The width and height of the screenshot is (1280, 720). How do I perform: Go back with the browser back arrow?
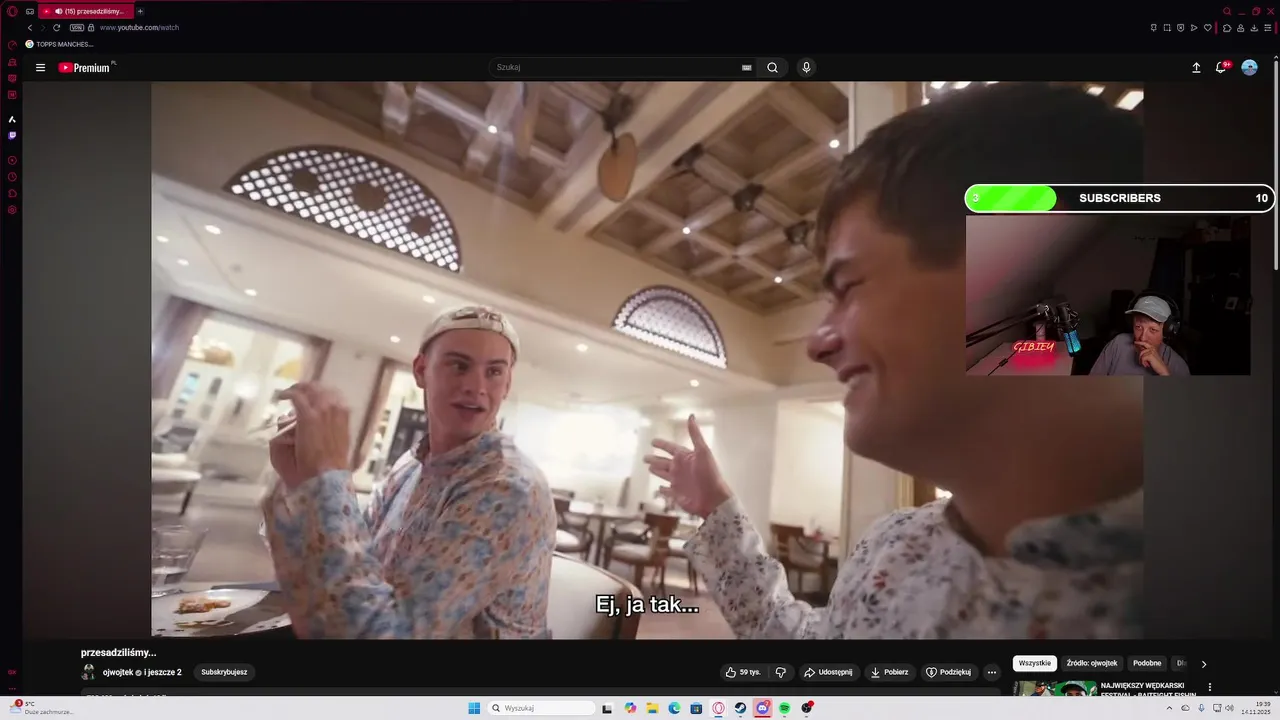tap(29, 28)
